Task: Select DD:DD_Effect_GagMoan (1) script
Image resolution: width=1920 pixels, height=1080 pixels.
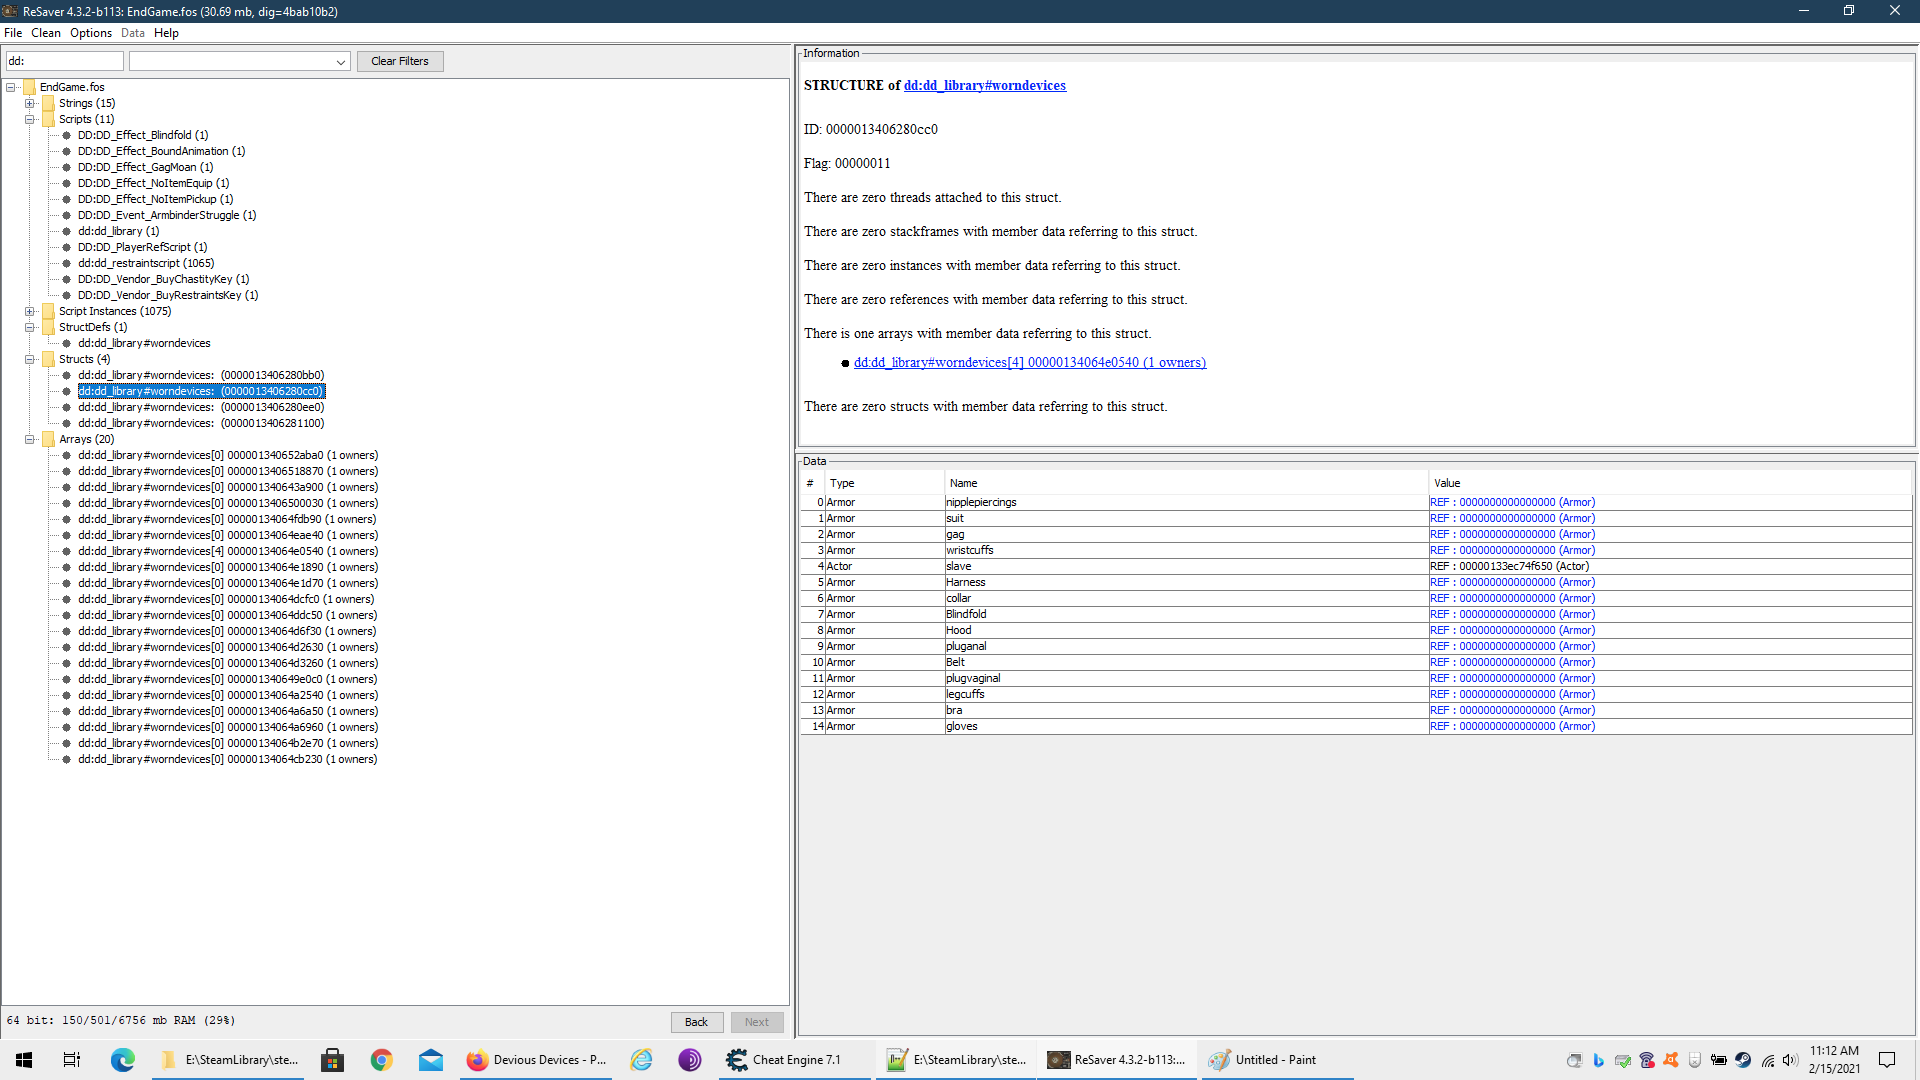Action: point(145,167)
